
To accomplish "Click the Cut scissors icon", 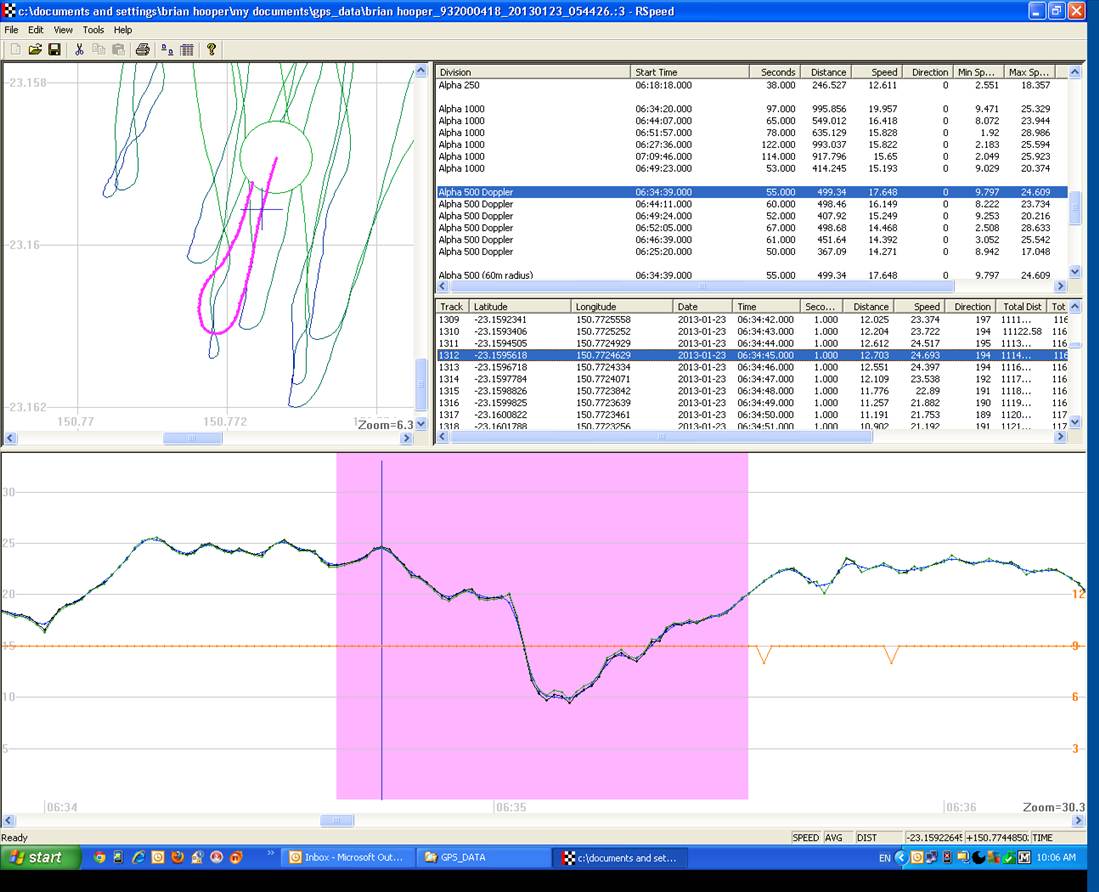I will (80, 49).
